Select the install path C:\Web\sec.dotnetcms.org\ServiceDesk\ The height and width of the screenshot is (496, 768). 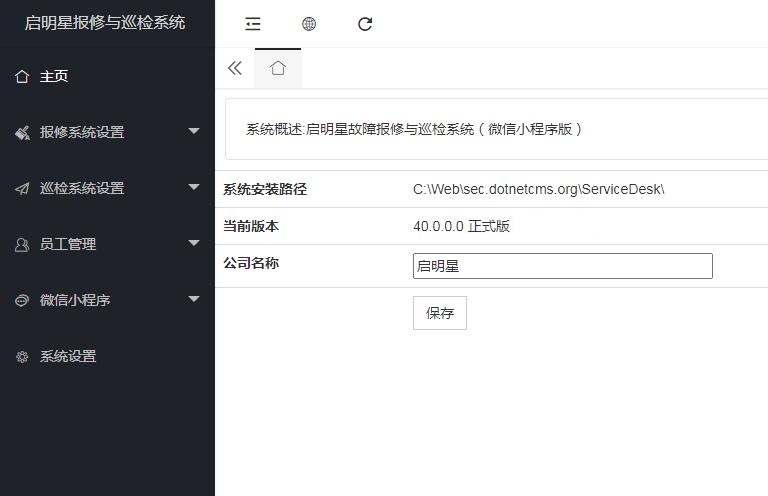(x=539, y=189)
